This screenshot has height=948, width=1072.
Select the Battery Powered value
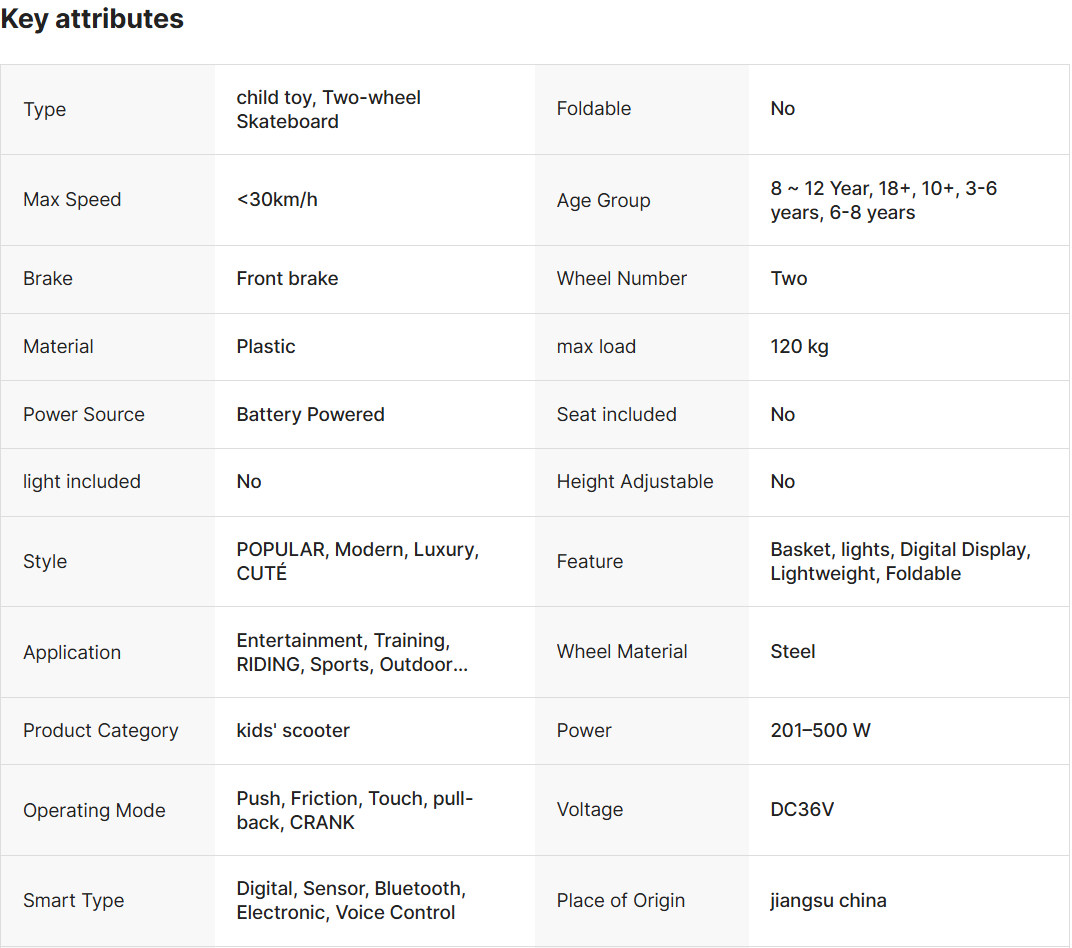pyautogui.click(x=310, y=415)
